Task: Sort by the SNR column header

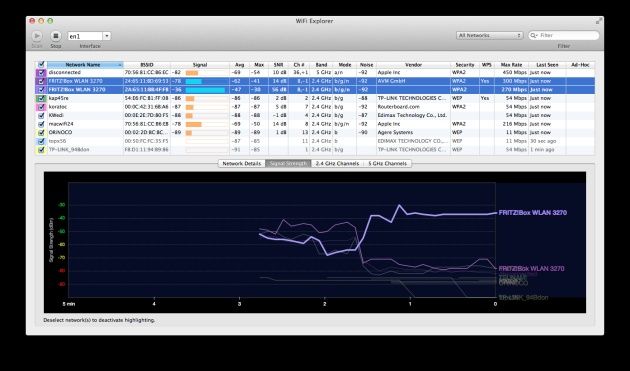Action: [x=278, y=65]
